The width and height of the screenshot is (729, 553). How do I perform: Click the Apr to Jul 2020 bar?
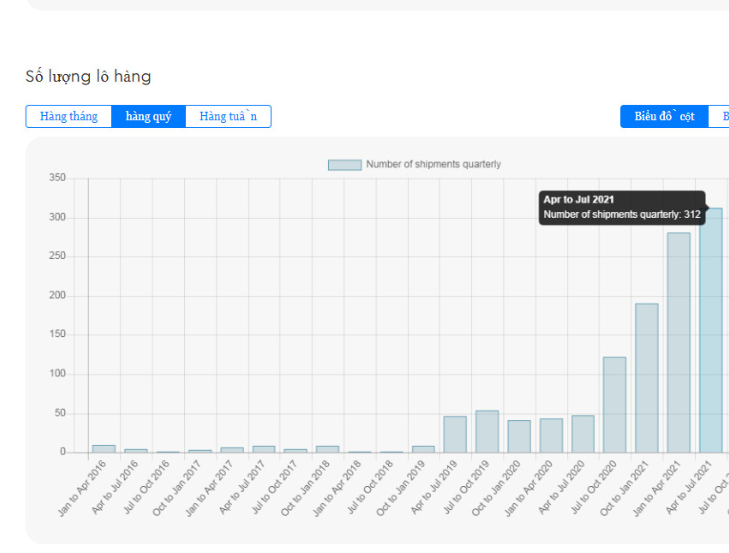point(582,435)
